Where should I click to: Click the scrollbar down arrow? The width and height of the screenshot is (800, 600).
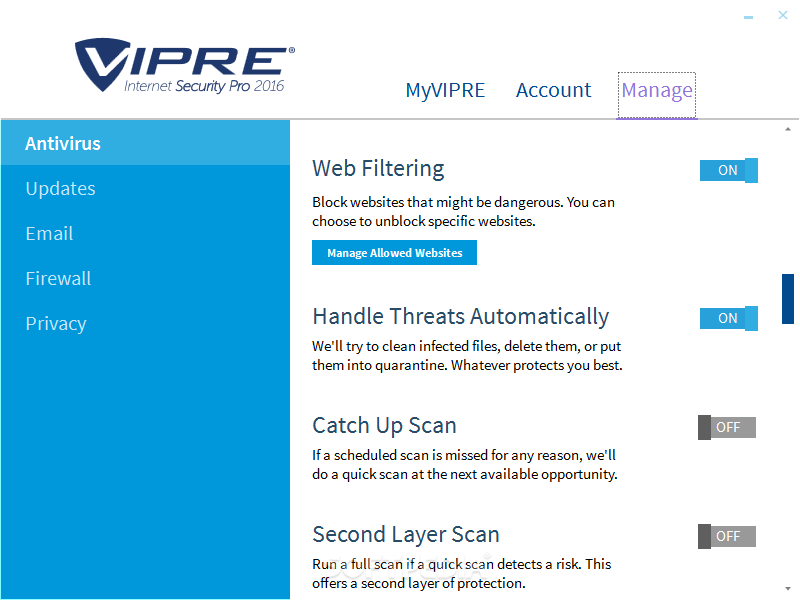(x=788, y=589)
